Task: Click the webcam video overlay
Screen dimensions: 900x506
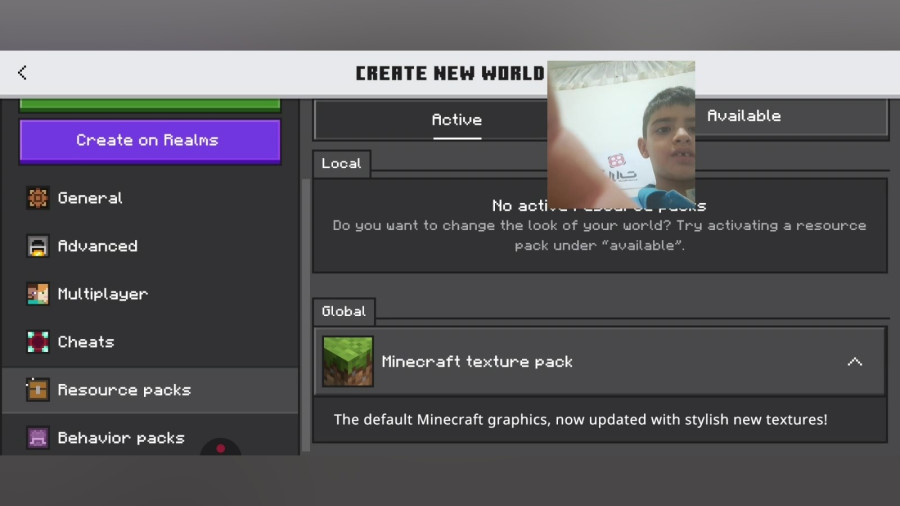Action: [x=621, y=135]
